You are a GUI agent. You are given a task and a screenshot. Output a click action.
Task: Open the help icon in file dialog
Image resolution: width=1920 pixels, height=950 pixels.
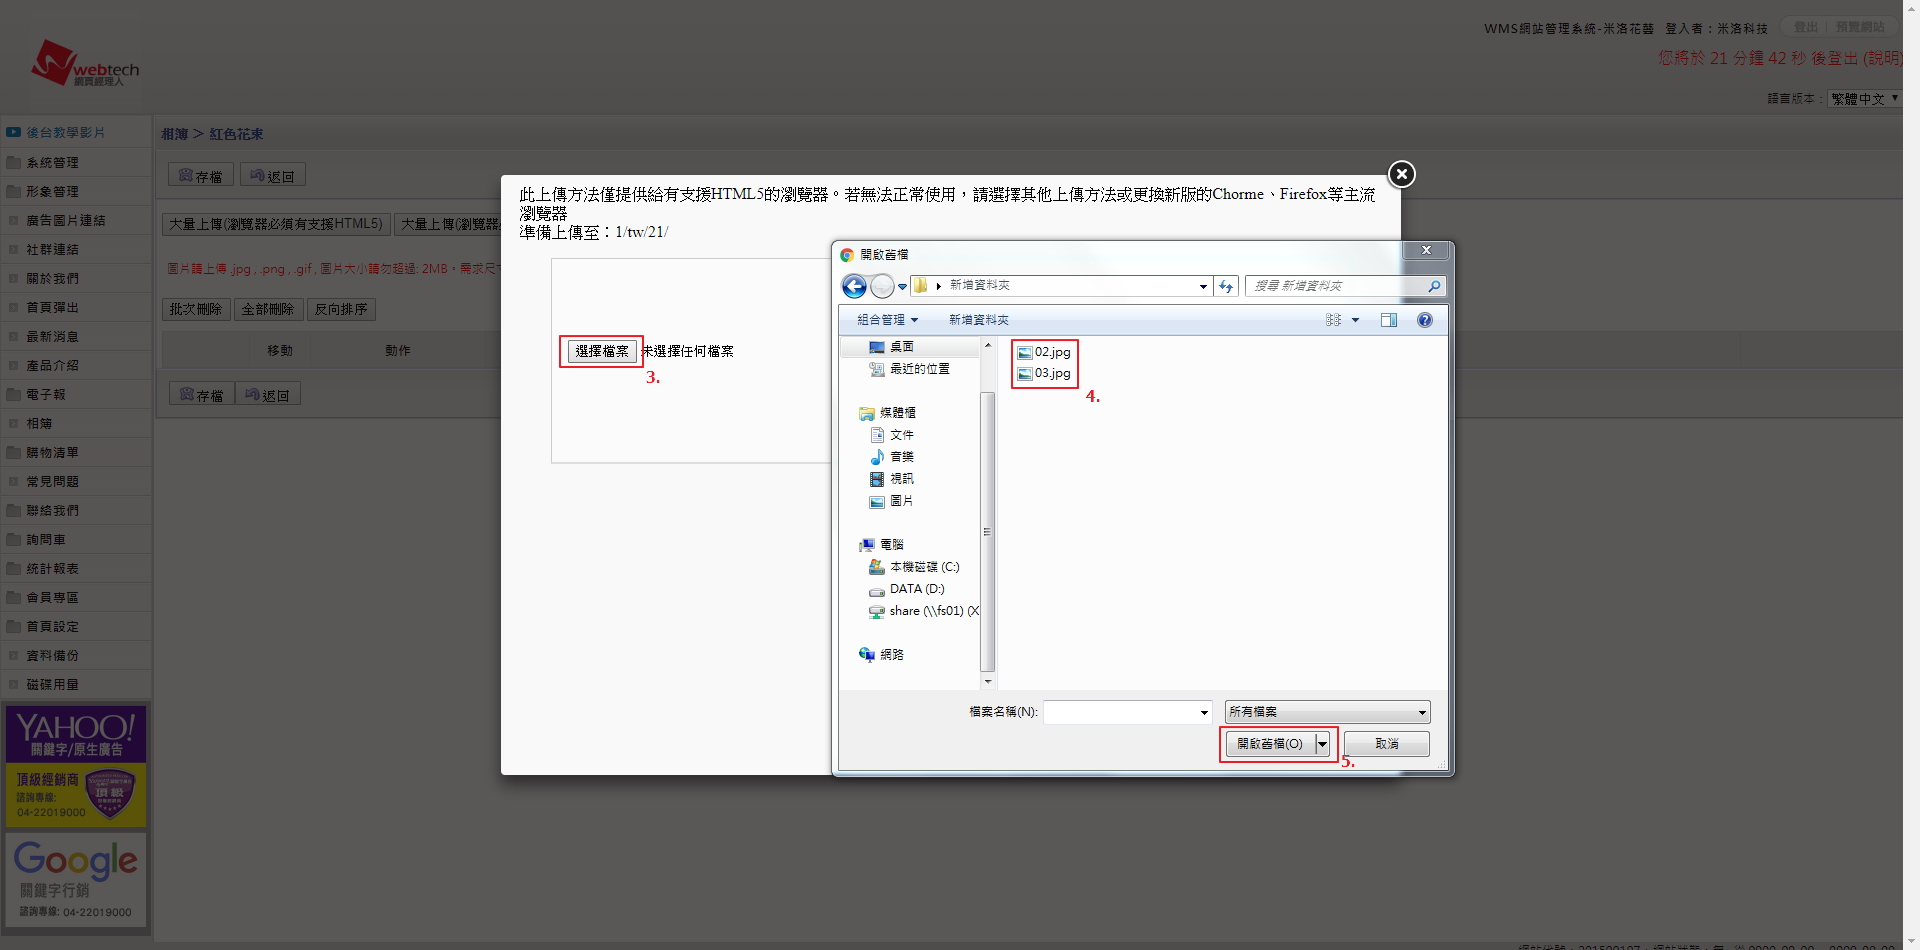(x=1424, y=320)
